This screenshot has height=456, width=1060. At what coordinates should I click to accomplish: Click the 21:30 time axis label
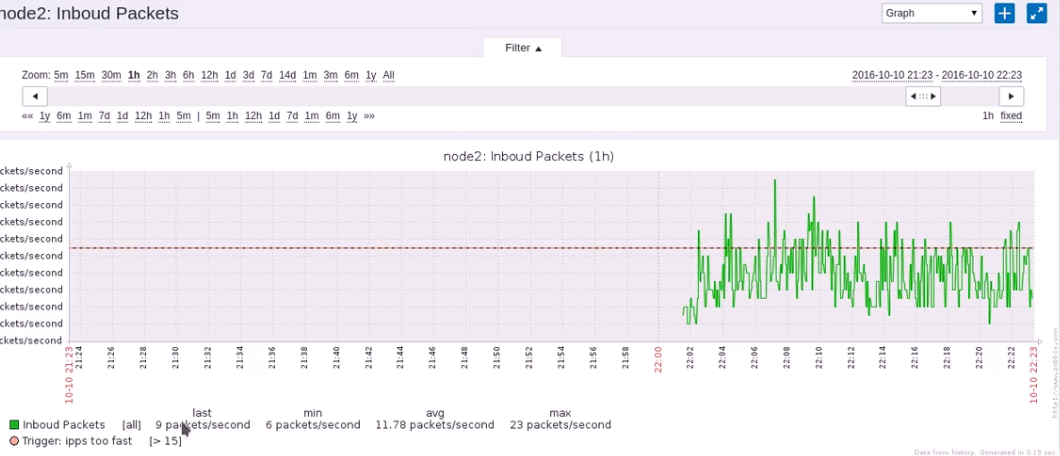click(x=175, y=358)
